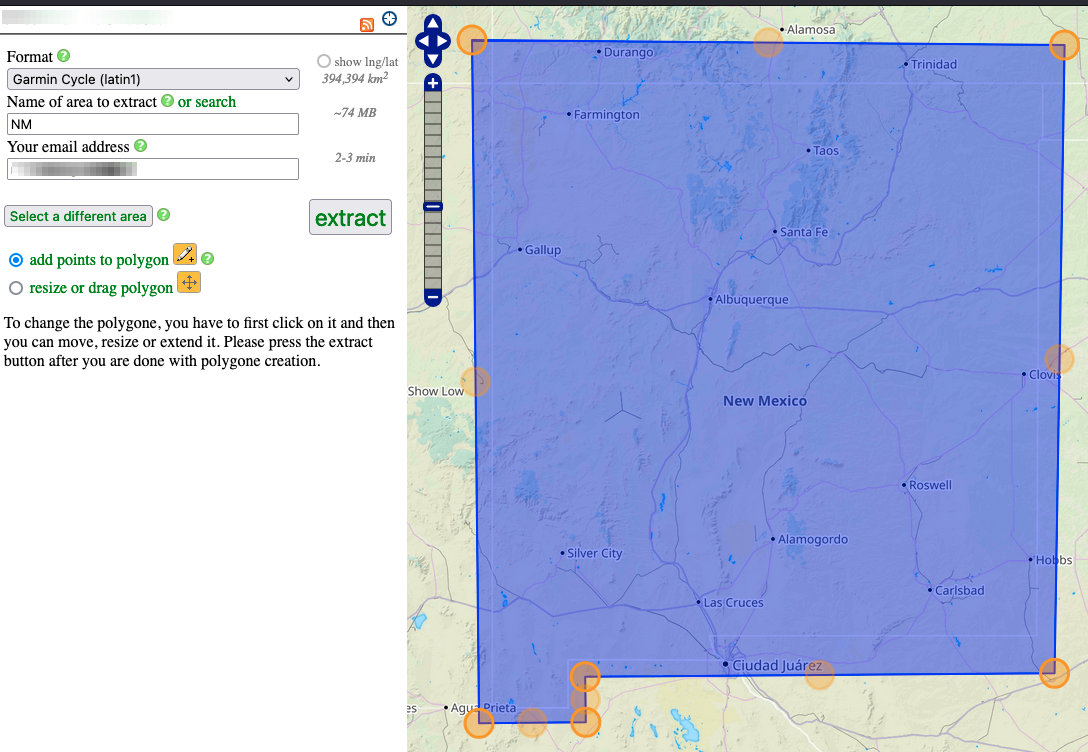Viewport: 1088px width, 752px height.
Task: Click the RSS feed icon
Action: (367, 25)
